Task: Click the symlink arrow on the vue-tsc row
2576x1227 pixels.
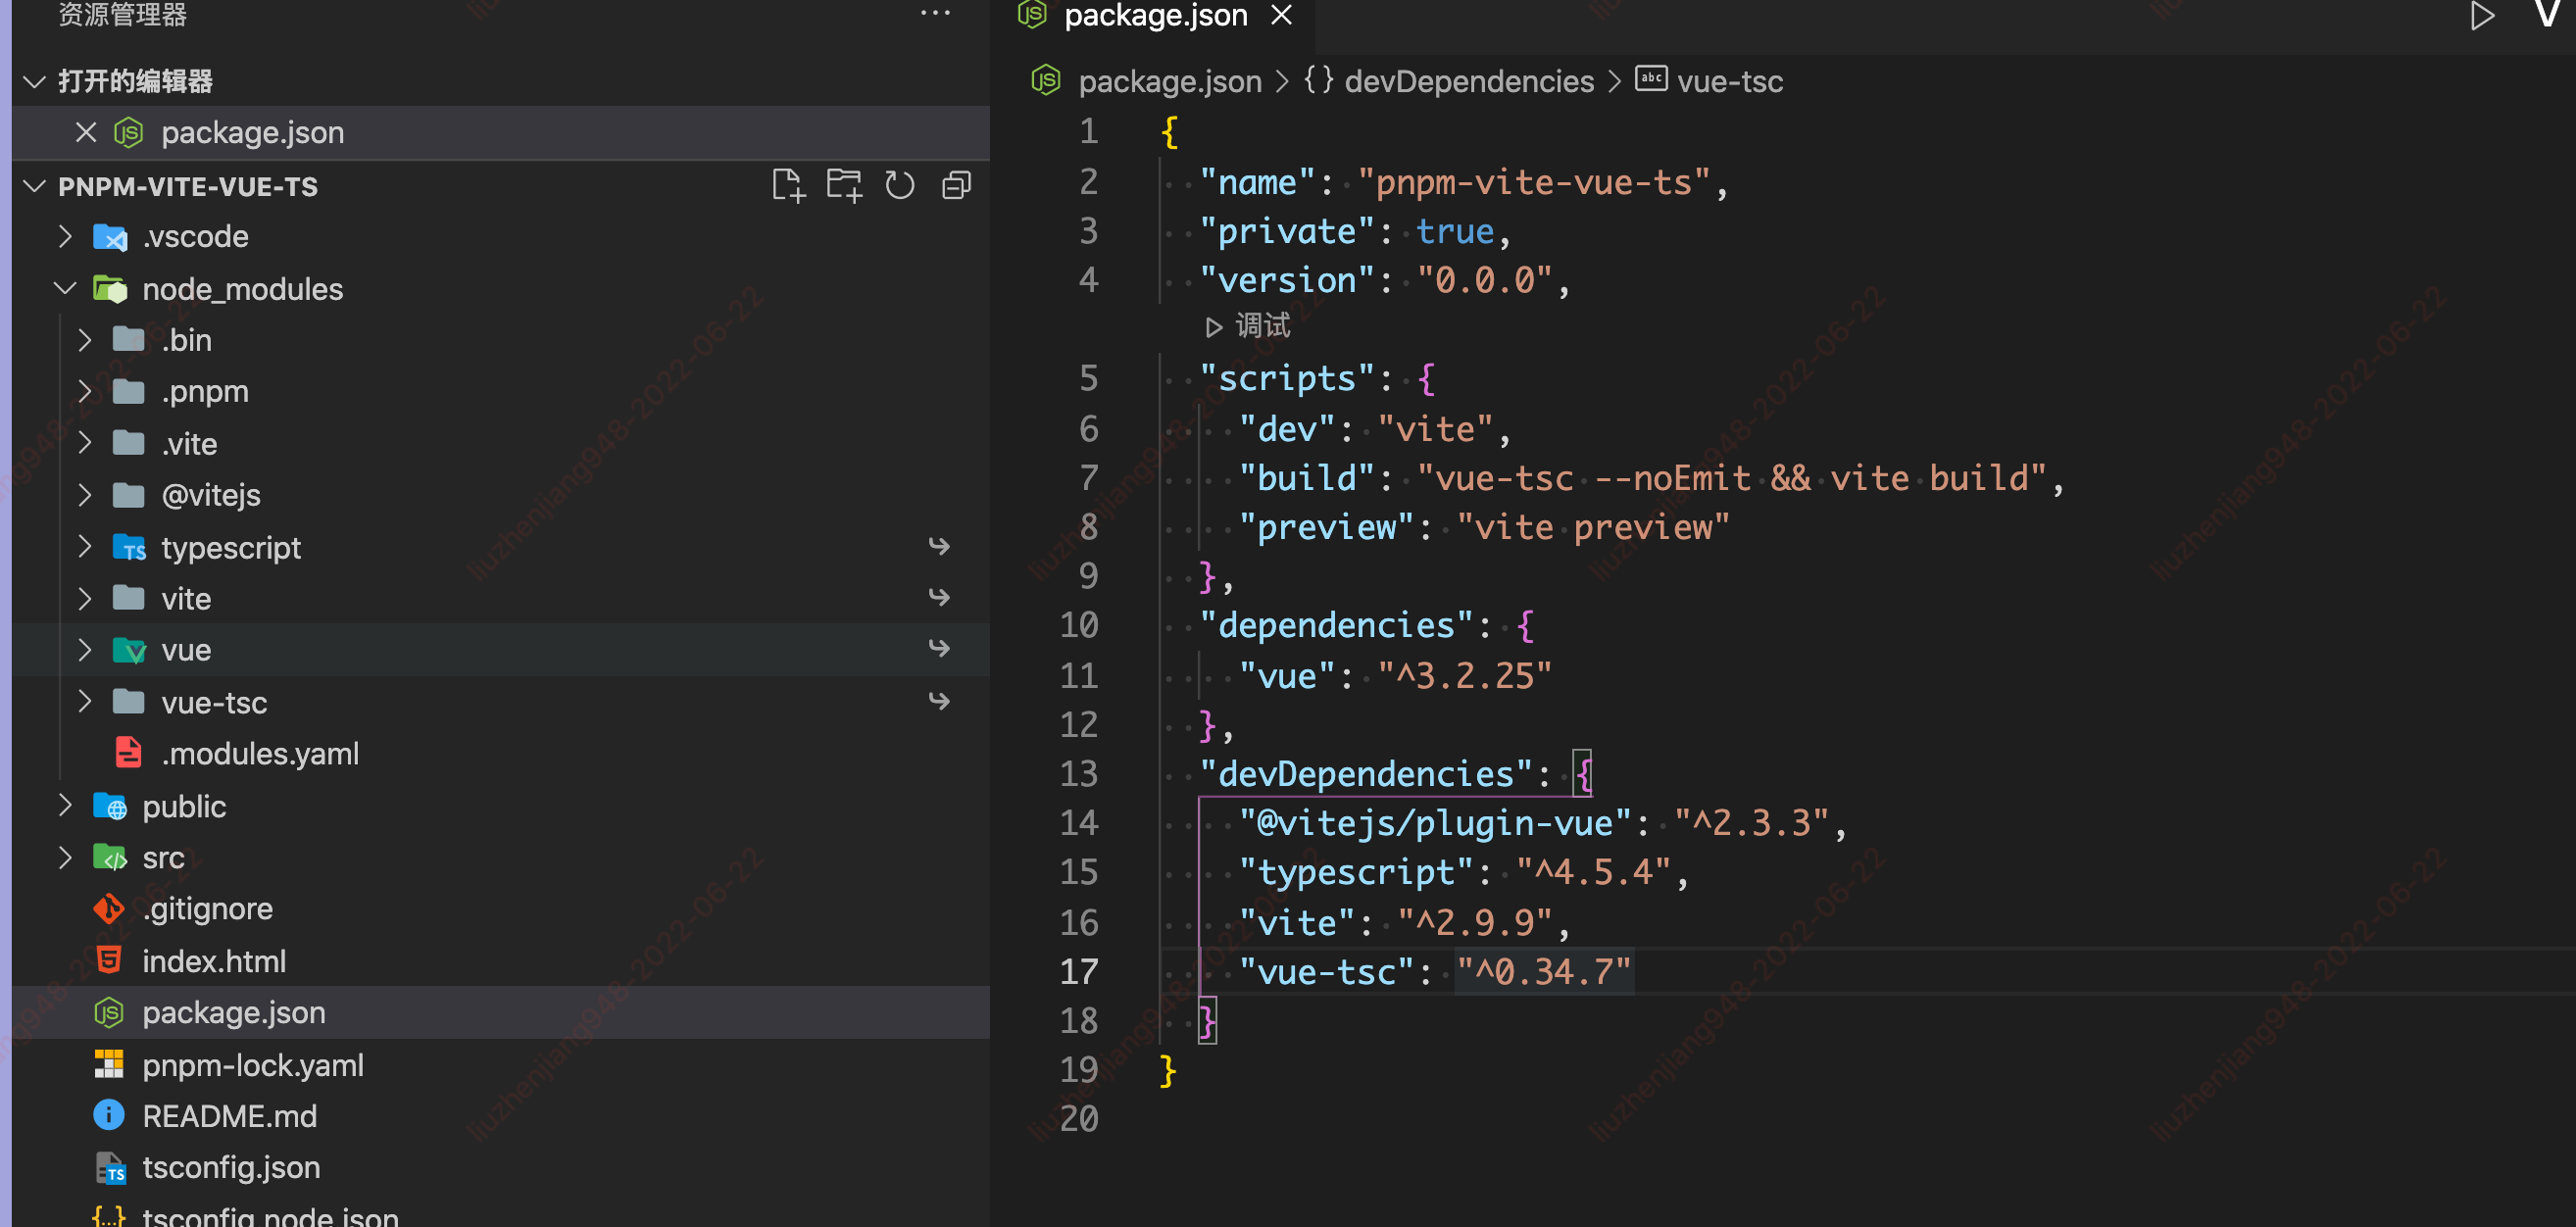Action: tap(938, 701)
